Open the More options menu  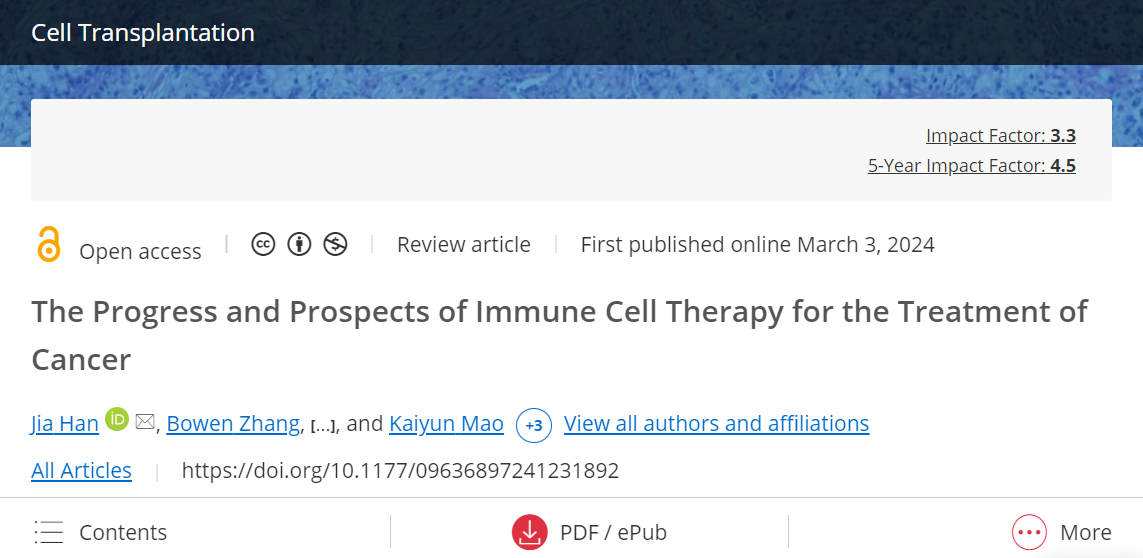pos(1061,532)
